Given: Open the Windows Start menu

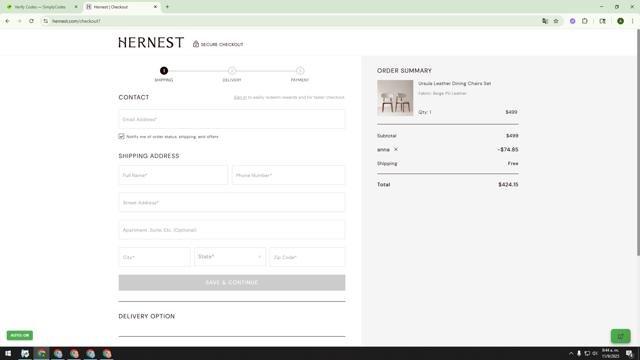Looking at the screenshot, I should click(8, 353).
